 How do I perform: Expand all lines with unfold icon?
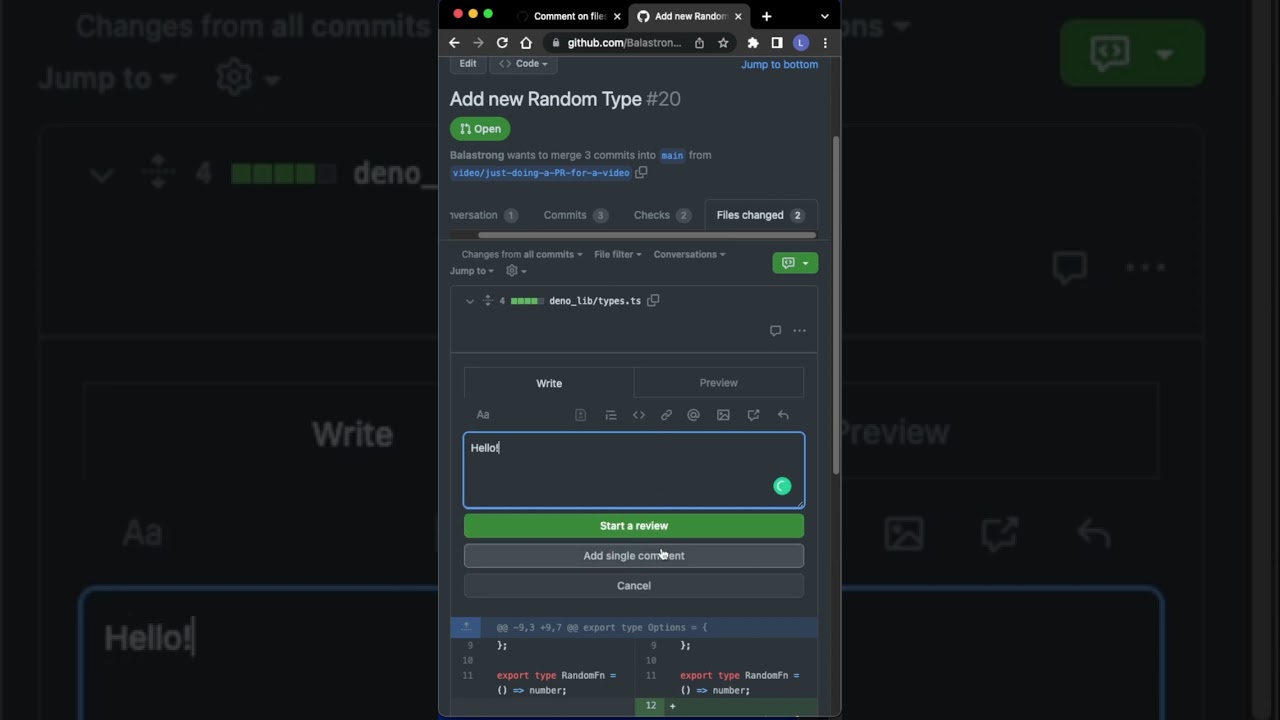pyautogui.click(x=488, y=300)
